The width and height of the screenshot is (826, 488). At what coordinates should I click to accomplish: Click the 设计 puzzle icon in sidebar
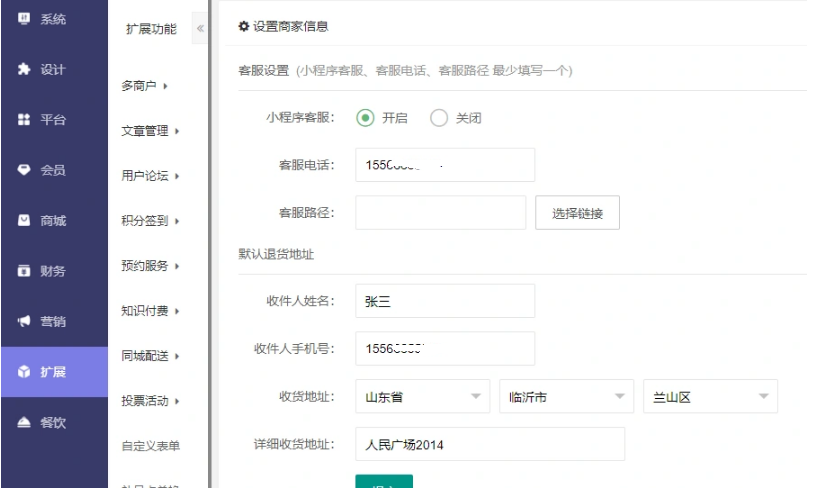[x=25, y=69]
